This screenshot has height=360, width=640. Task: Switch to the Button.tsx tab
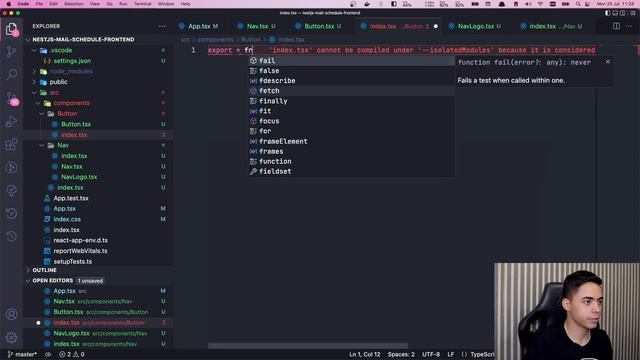point(319,26)
